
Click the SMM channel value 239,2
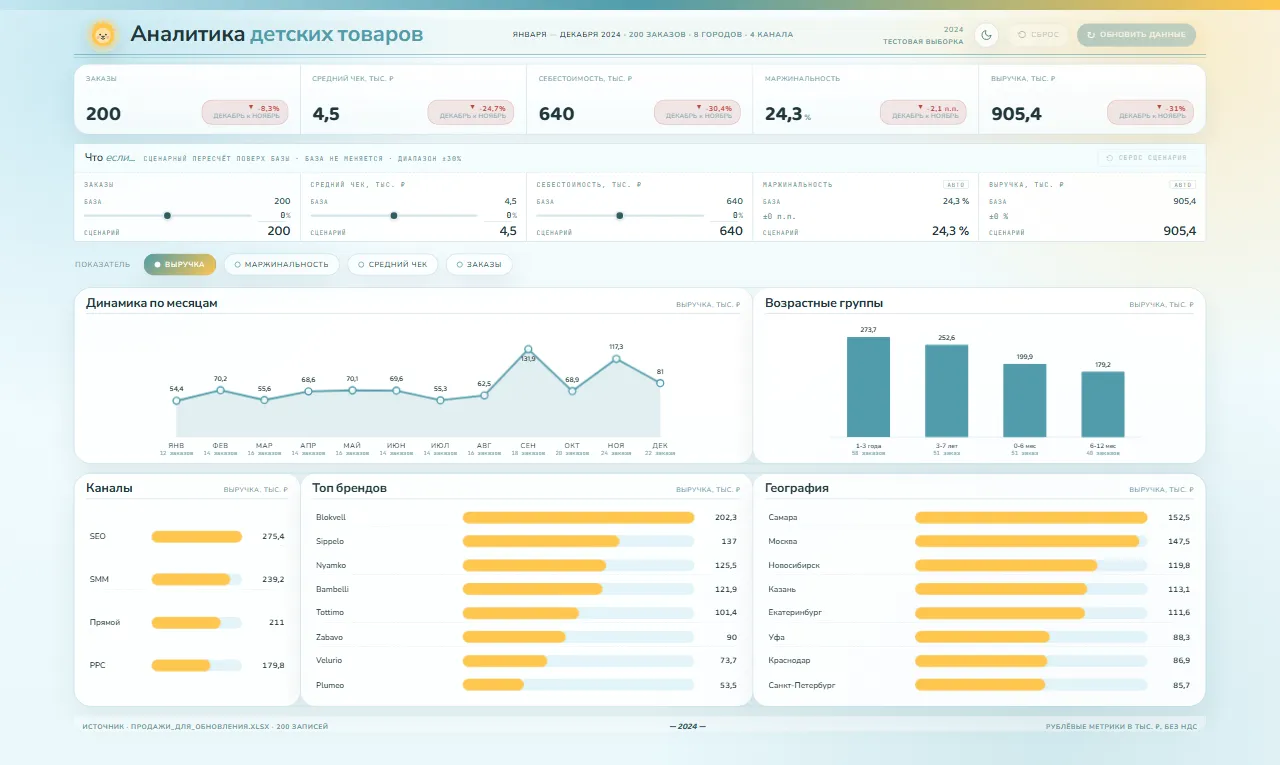coord(273,579)
